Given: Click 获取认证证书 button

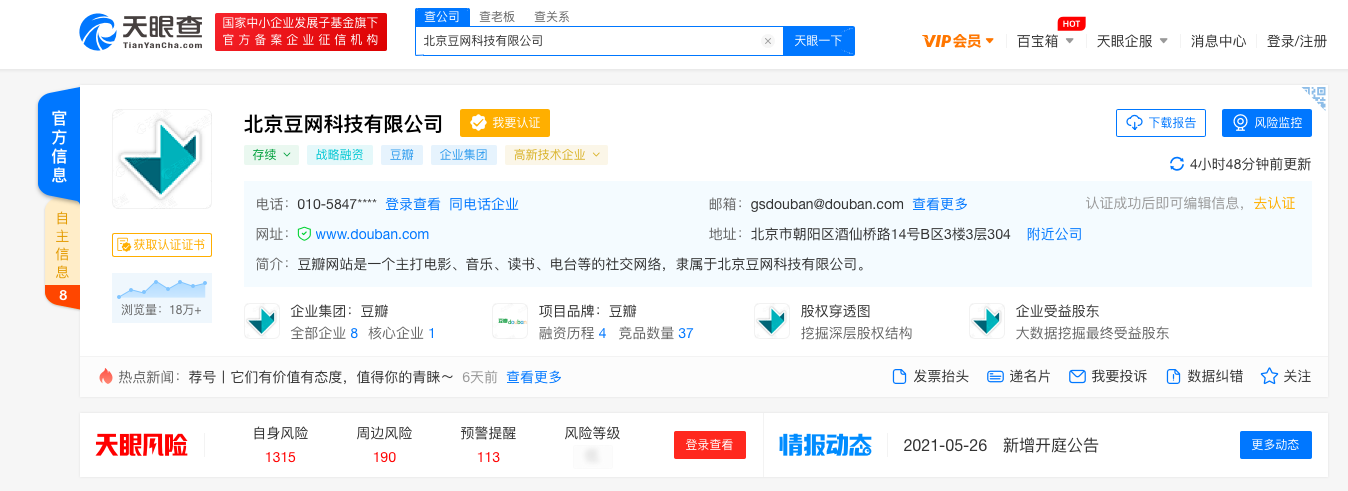Looking at the screenshot, I should [x=162, y=245].
